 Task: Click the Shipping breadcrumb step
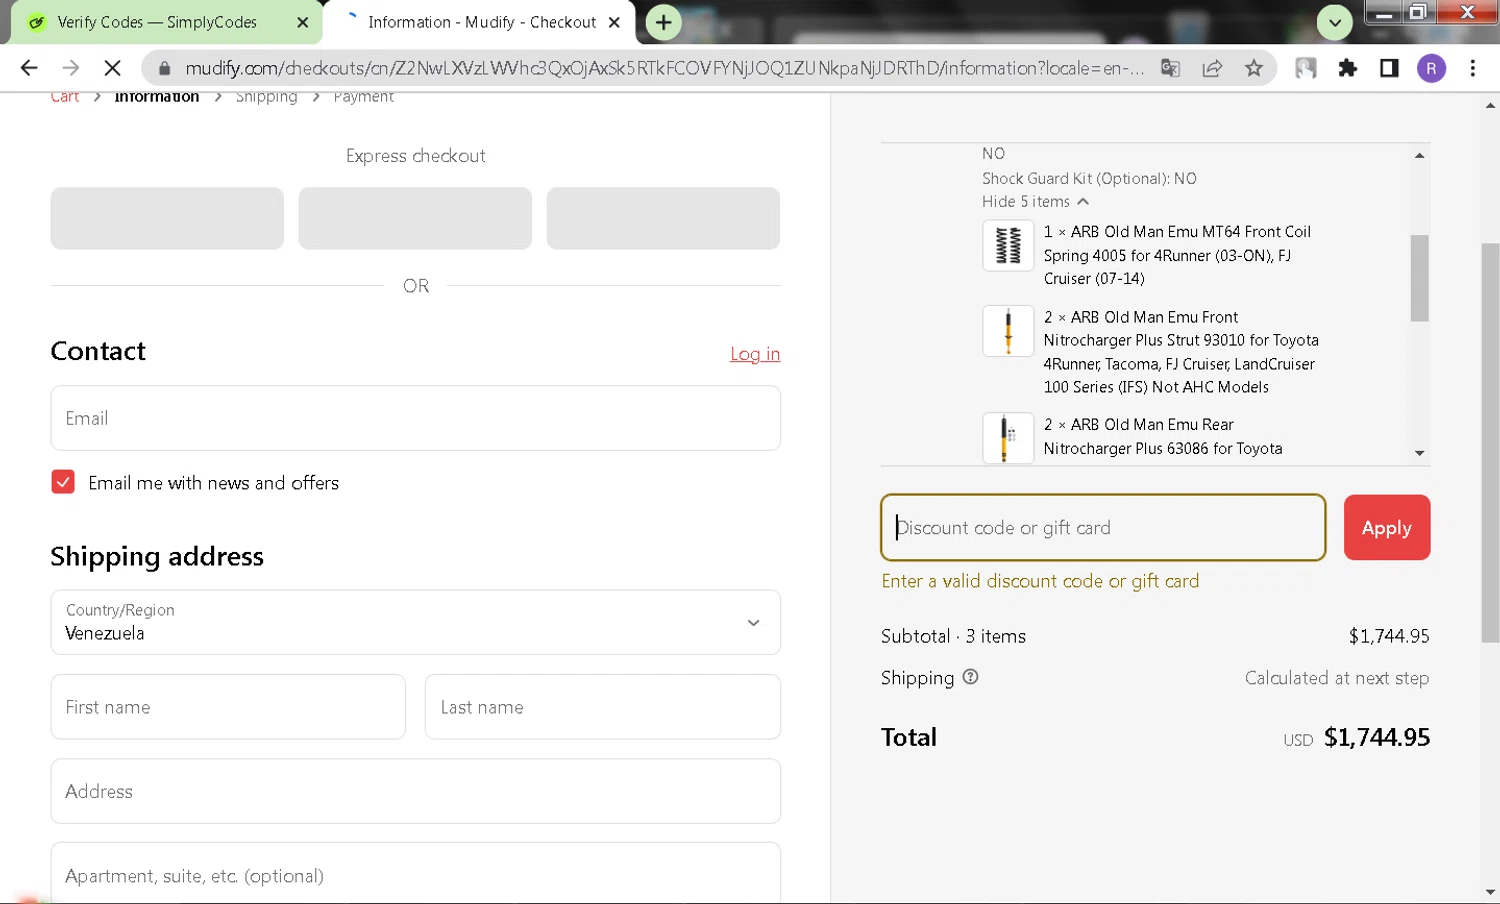(266, 97)
